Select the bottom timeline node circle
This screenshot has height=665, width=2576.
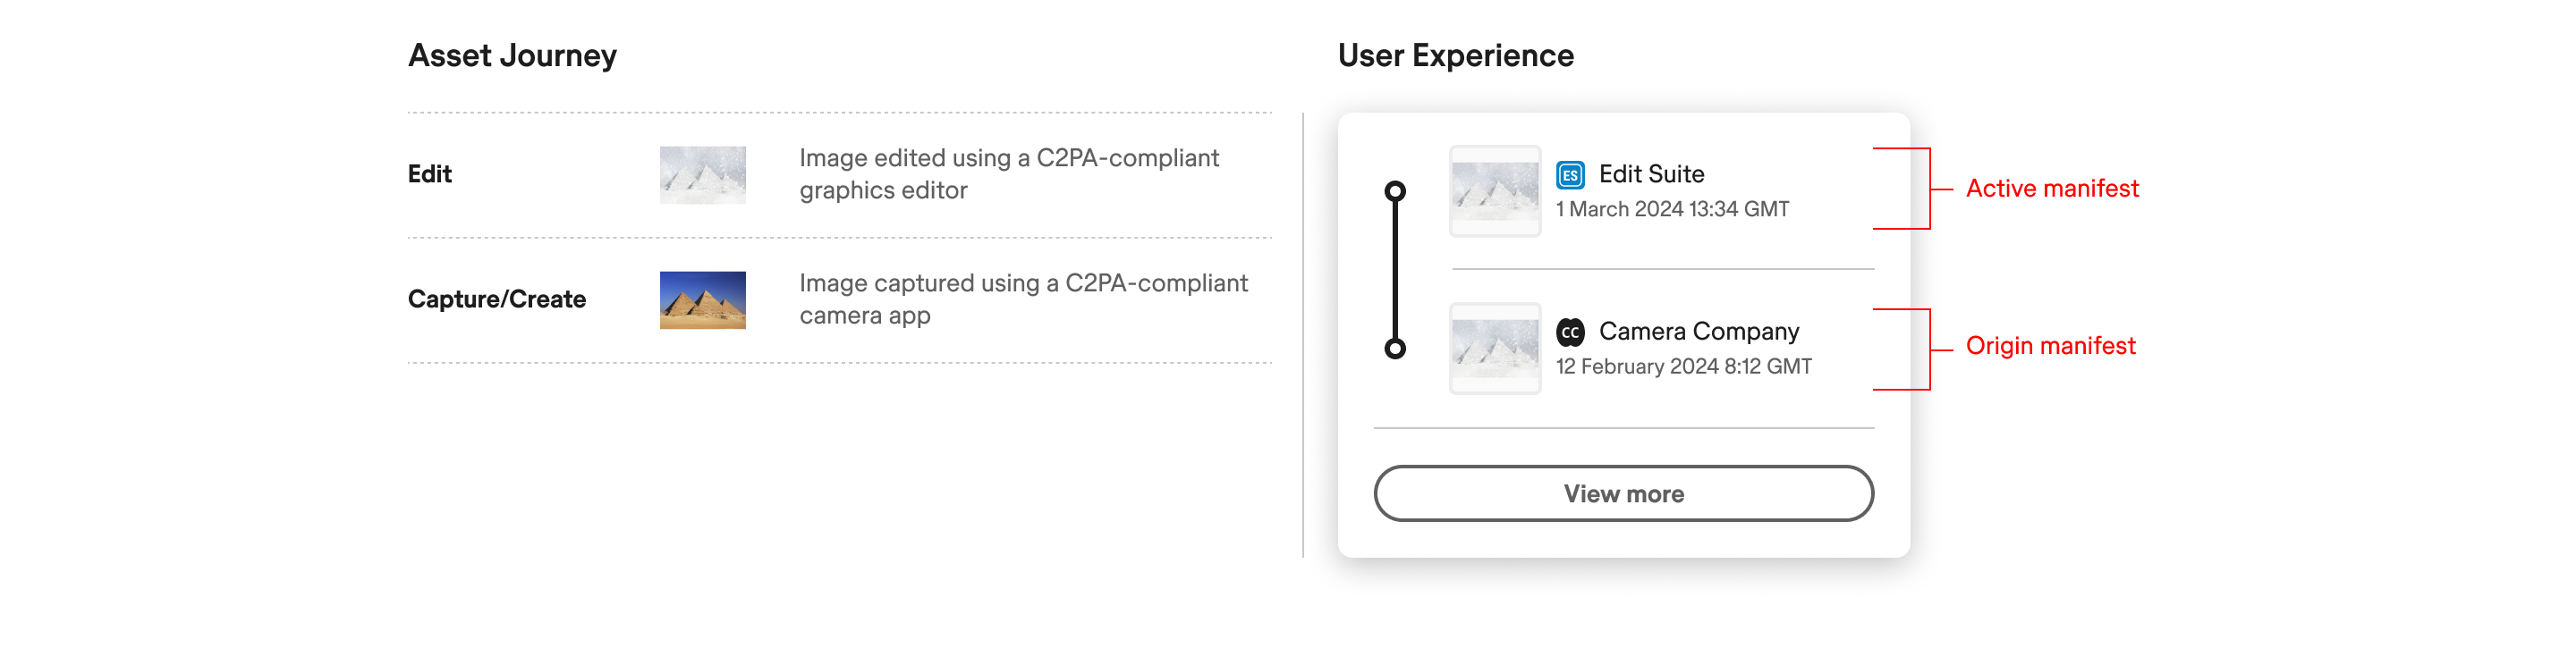pos(1395,348)
